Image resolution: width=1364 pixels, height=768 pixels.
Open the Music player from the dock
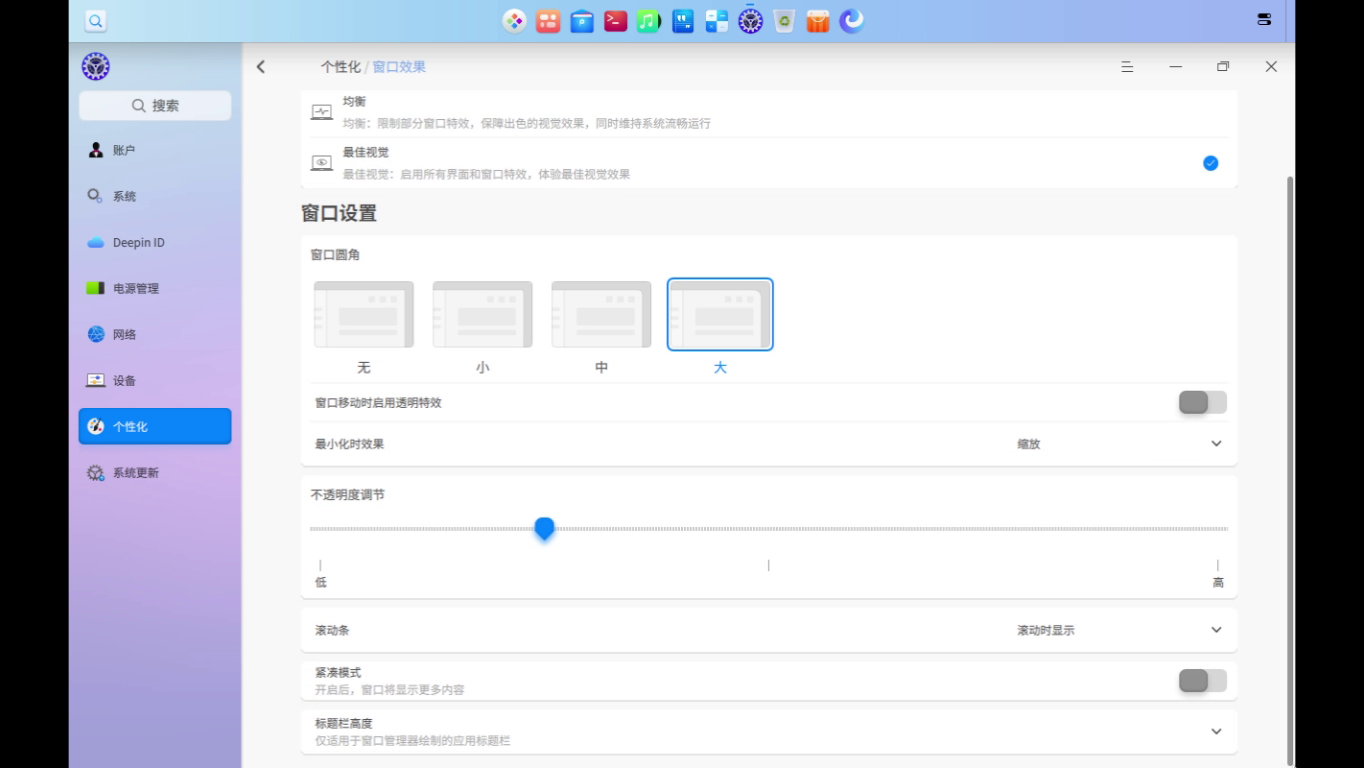click(648, 20)
